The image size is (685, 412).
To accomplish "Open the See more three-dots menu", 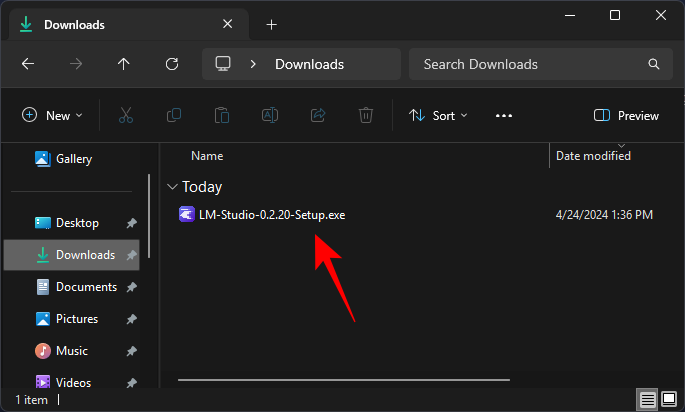I will 504,116.
